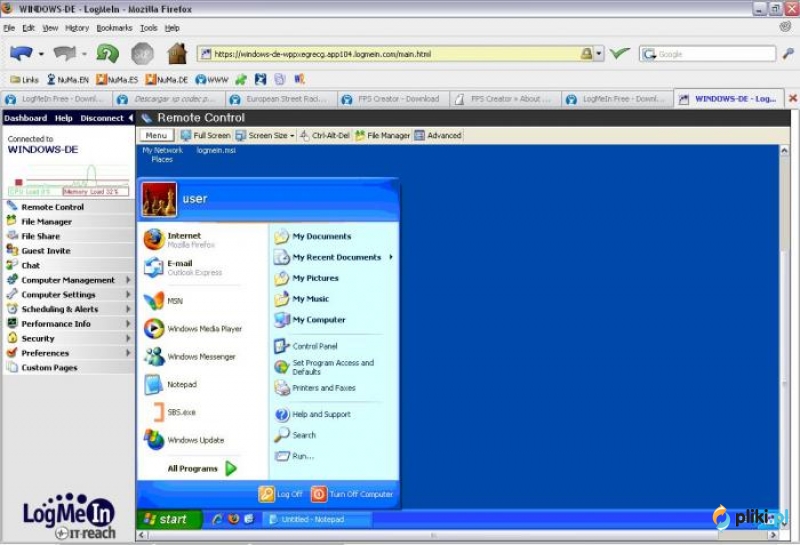
Task: Send Ctrl-Alt-Del to remote computer
Action: click(x=324, y=135)
